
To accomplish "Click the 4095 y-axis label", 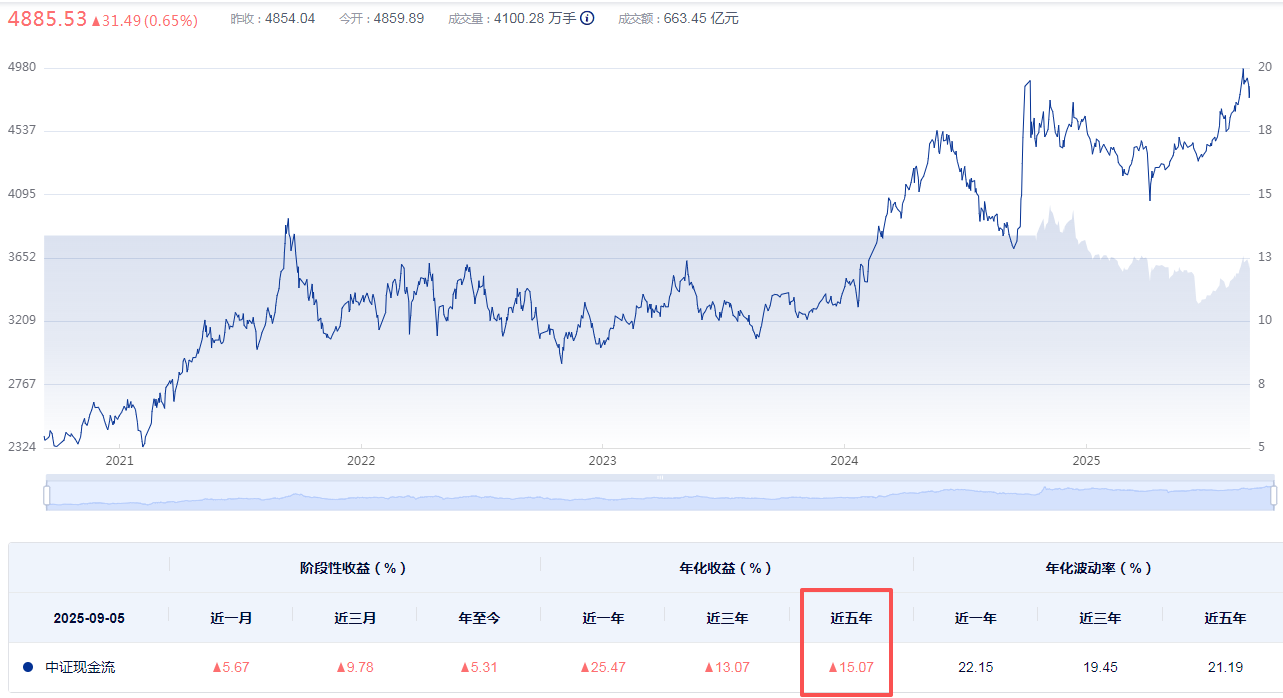I will coord(22,193).
